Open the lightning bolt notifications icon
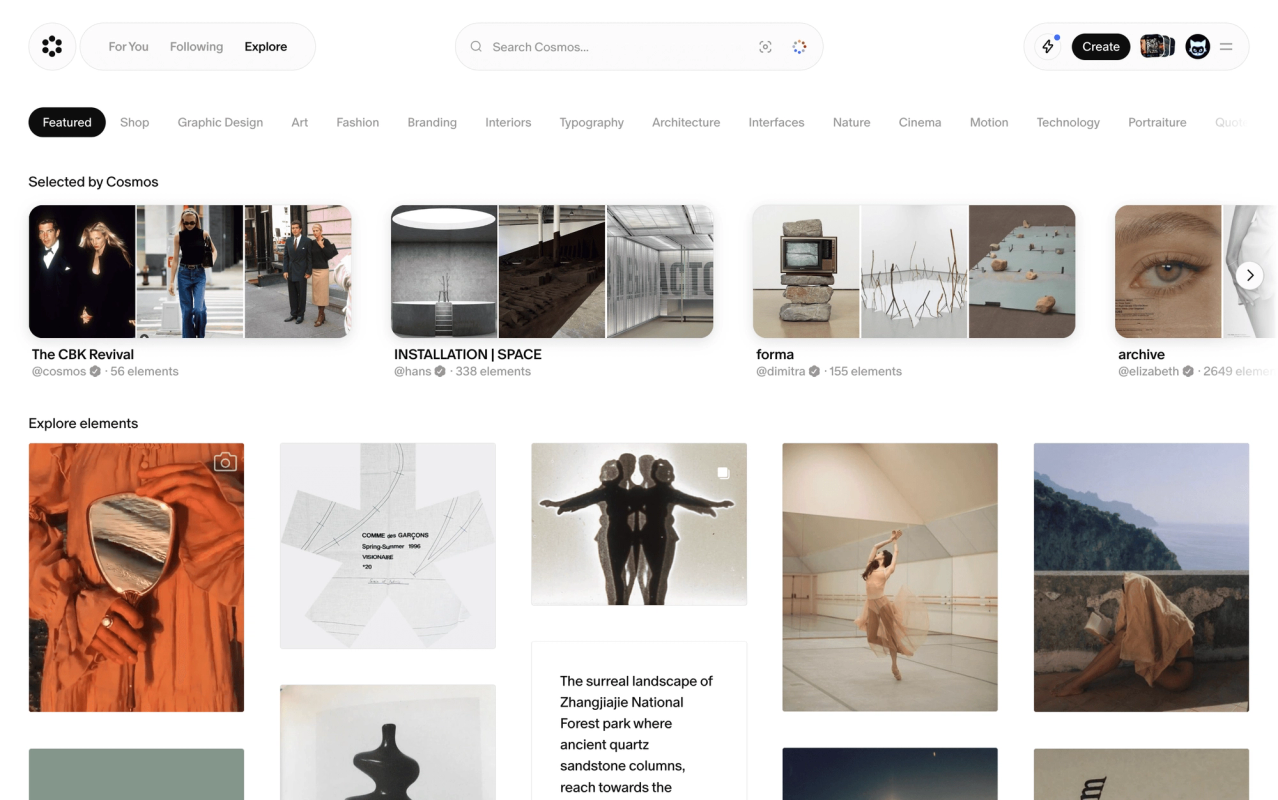The width and height of the screenshot is (1278, 800). (1048, 46)
